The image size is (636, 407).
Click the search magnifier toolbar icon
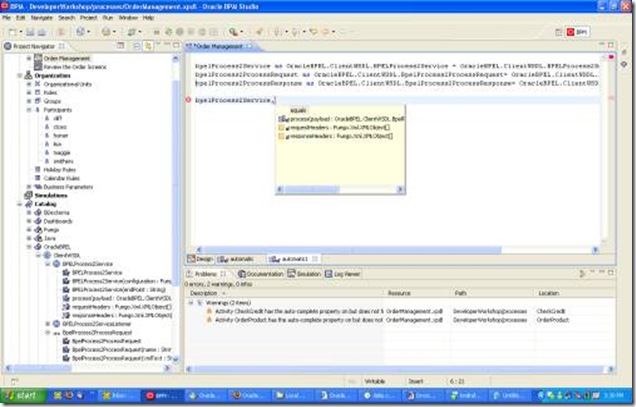click(x=233, y=32)
